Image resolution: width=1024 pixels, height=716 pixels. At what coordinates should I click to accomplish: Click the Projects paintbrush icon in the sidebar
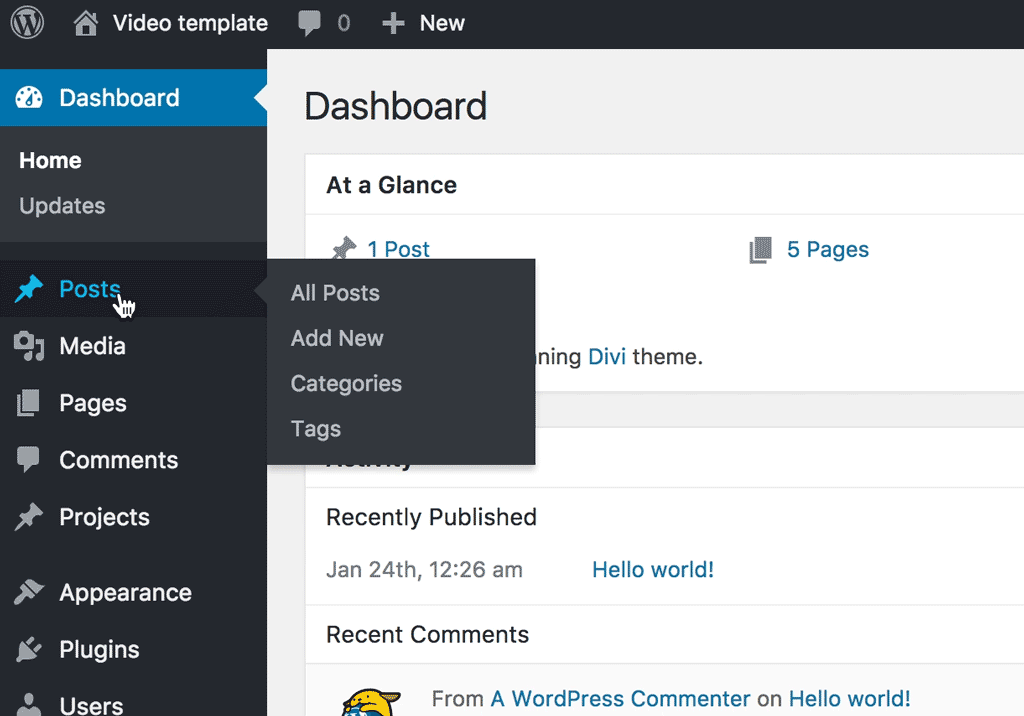[29, 517]
